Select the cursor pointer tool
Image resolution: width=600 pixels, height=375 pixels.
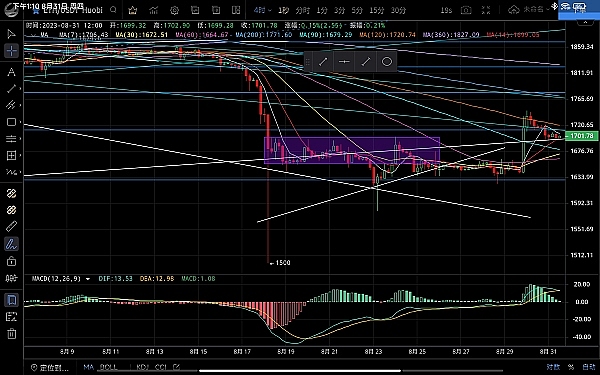[x=11, y=34]
